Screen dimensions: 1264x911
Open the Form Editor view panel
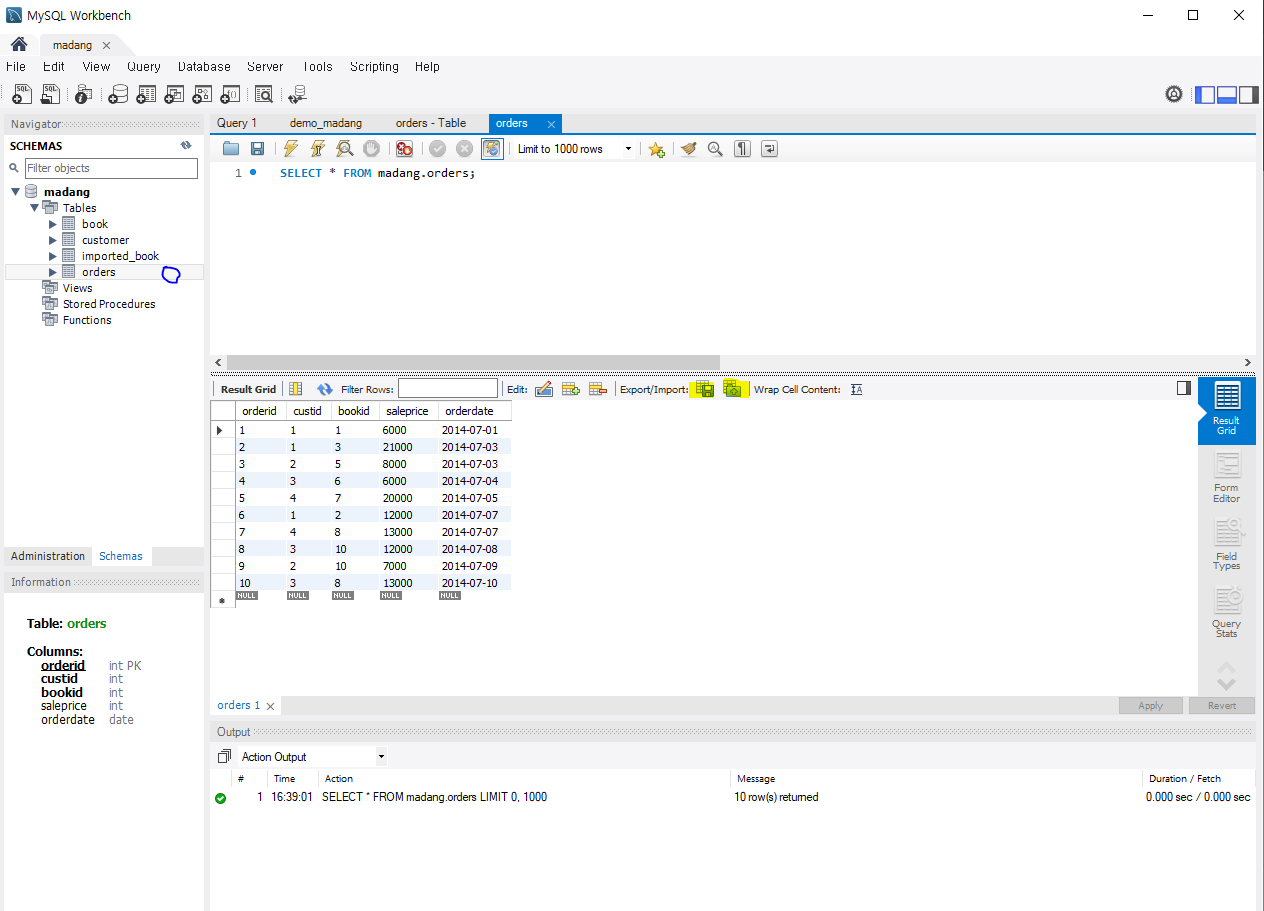1226,476
